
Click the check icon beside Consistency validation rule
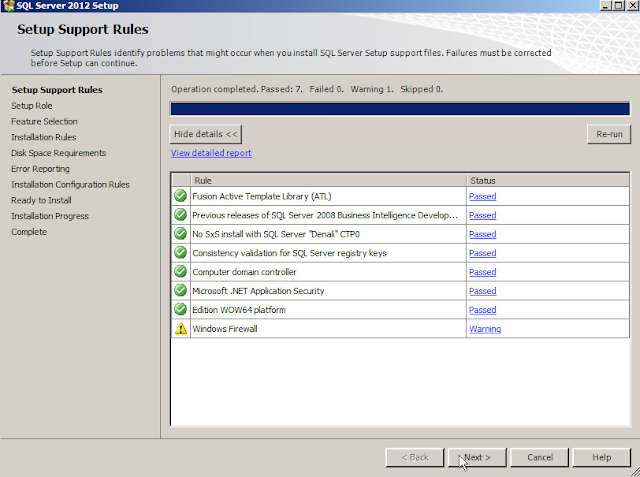click(180, 253)
